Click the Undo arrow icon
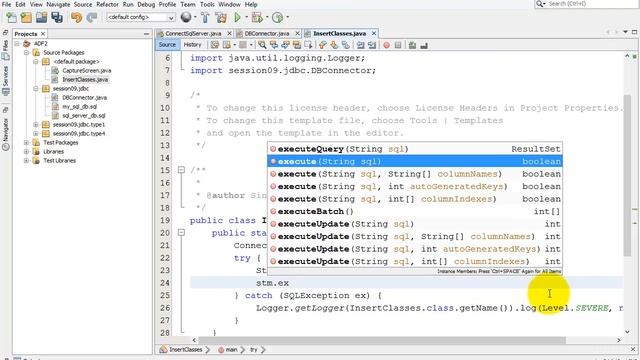 click(x=76, y=17)
